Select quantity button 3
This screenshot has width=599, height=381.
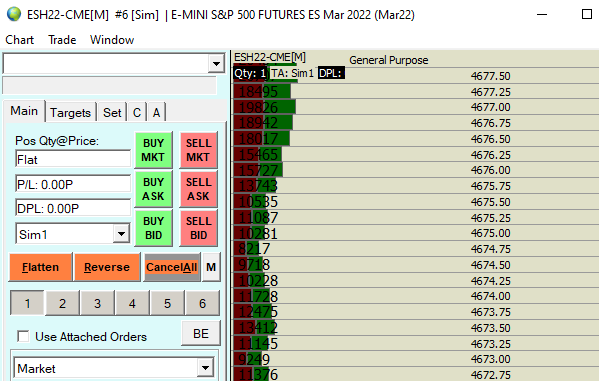point(97,303)
